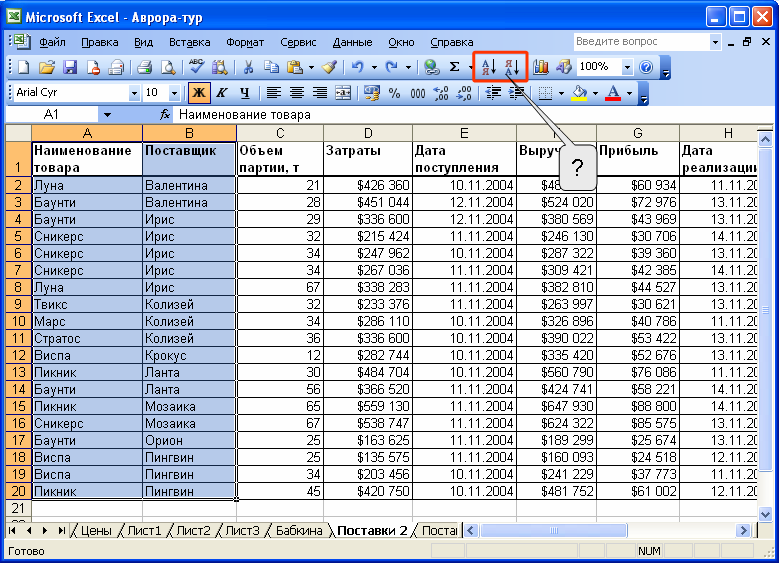
Task: Click the Open folder icon
Action: pyautogui.click(x=47, y=67)
